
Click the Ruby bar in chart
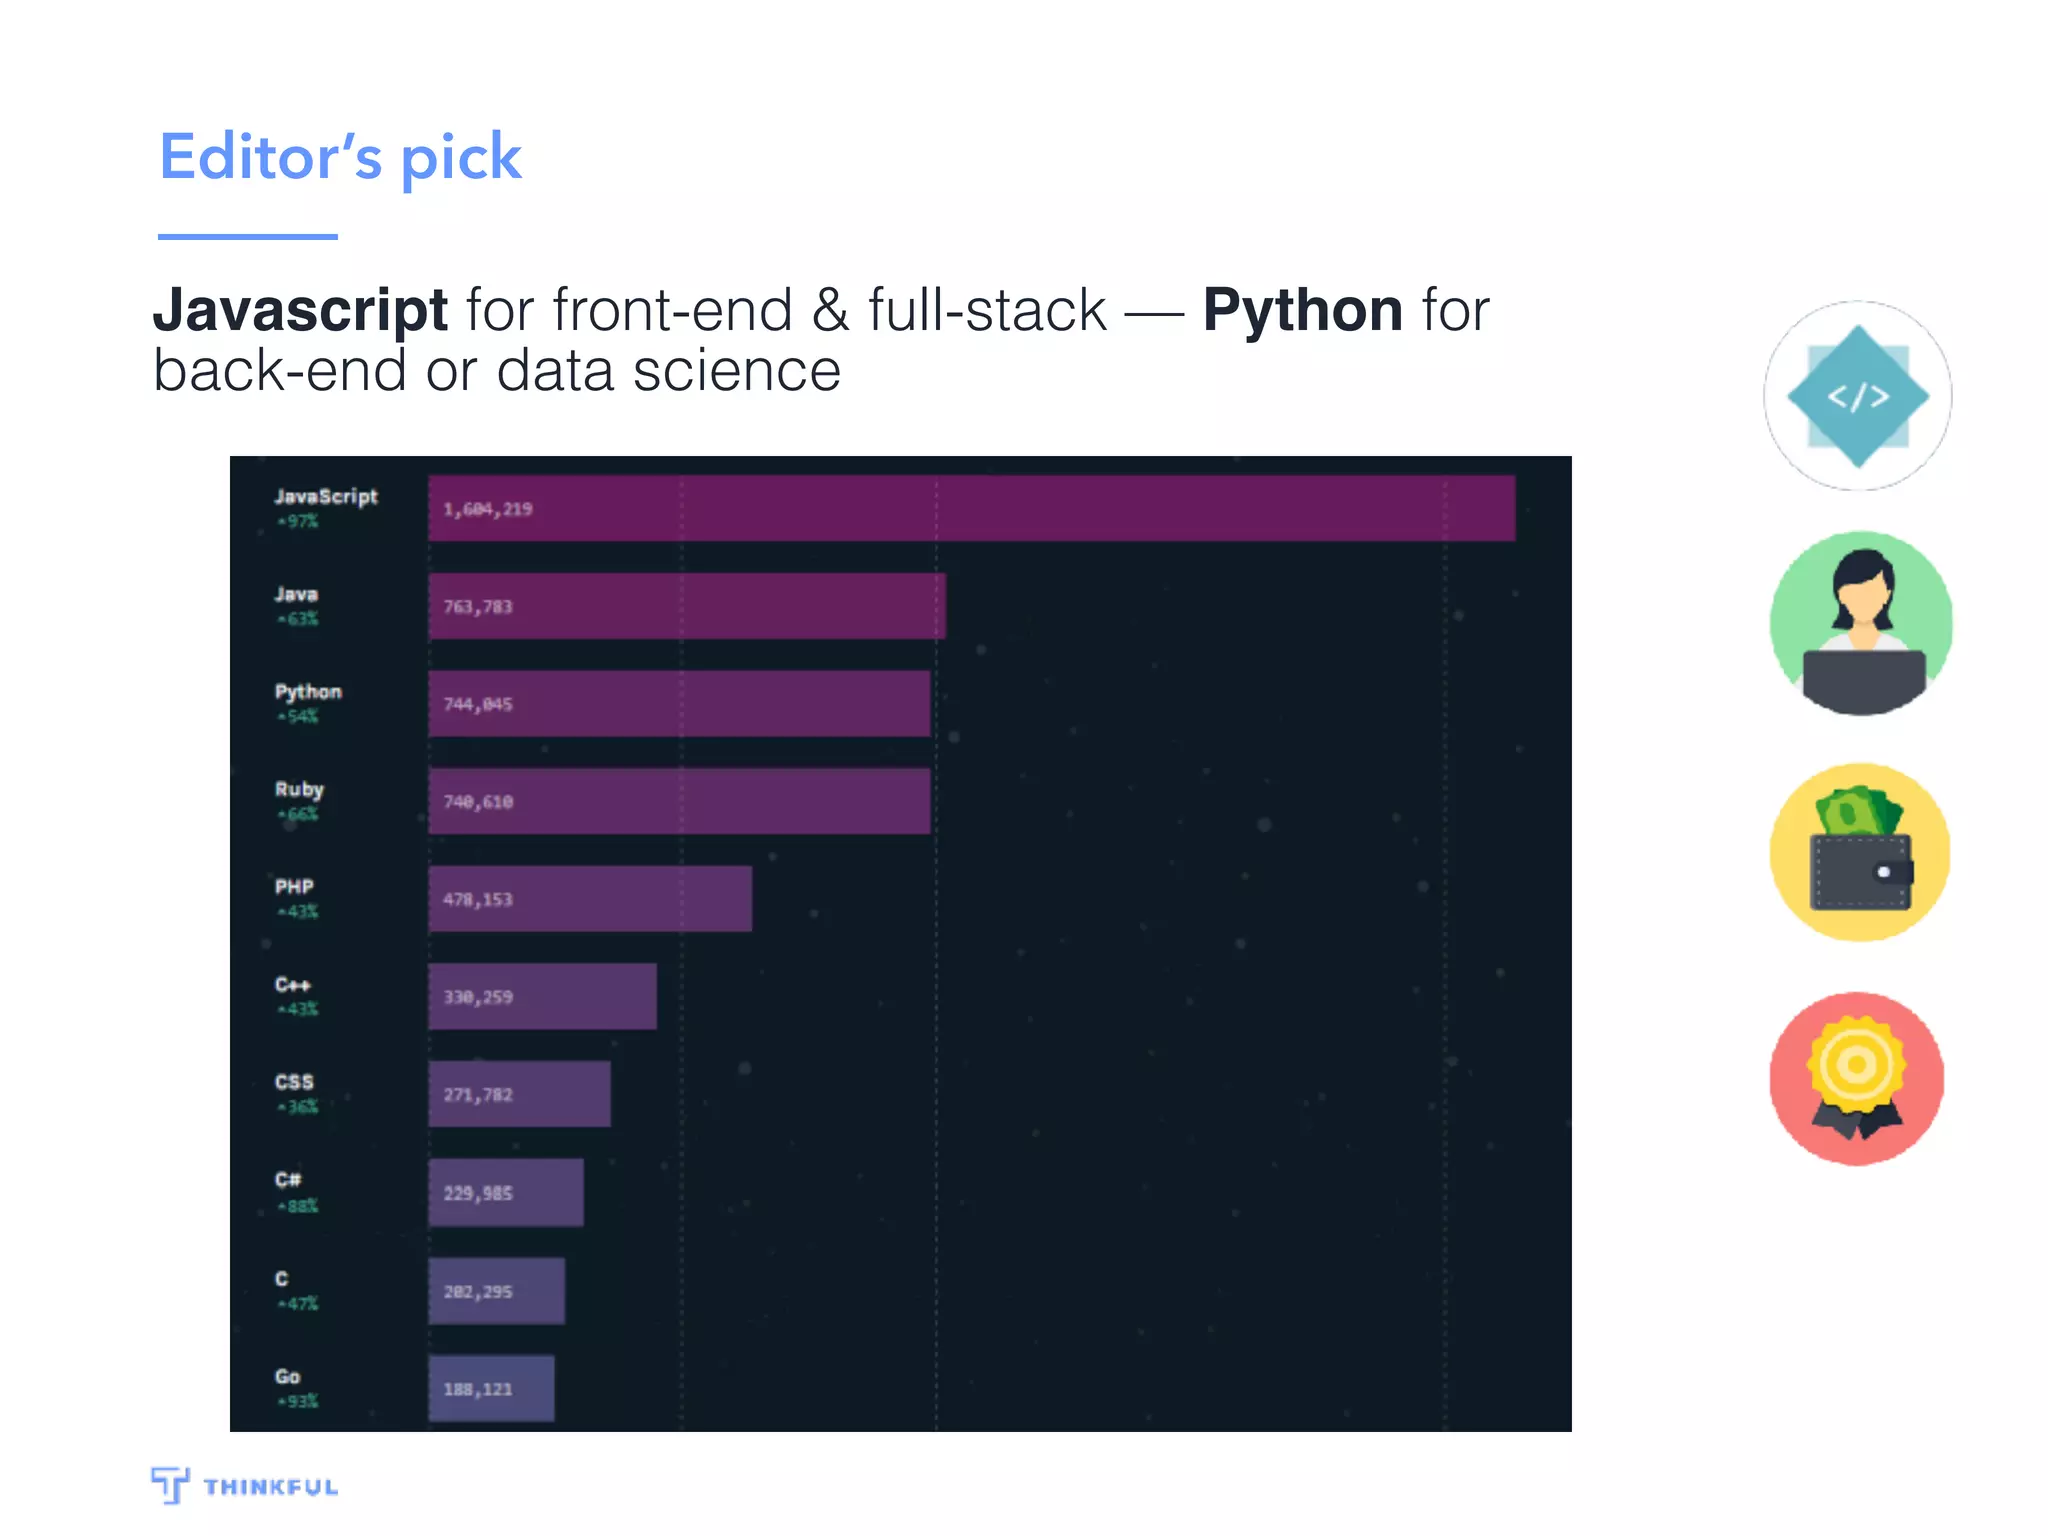tap(679, 801)
